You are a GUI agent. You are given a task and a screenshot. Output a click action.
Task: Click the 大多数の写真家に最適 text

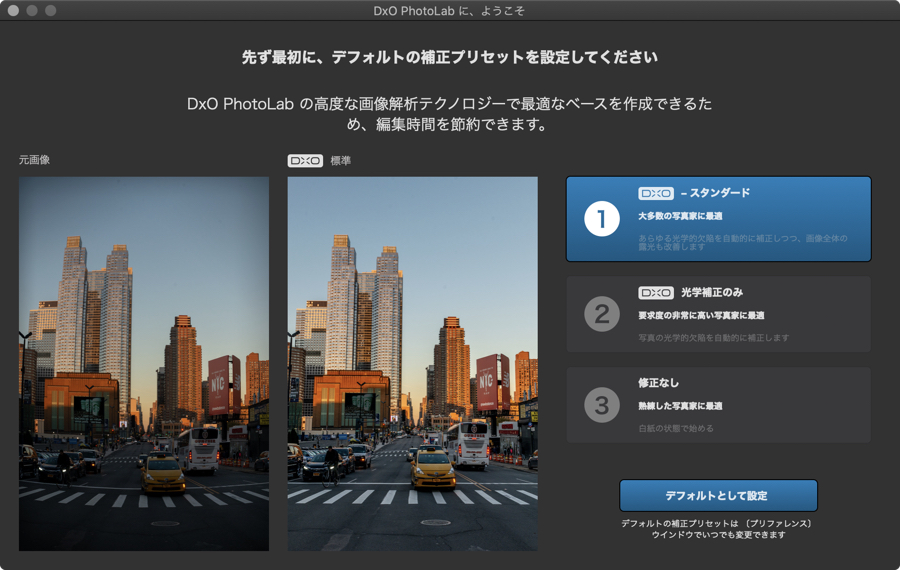680,216
